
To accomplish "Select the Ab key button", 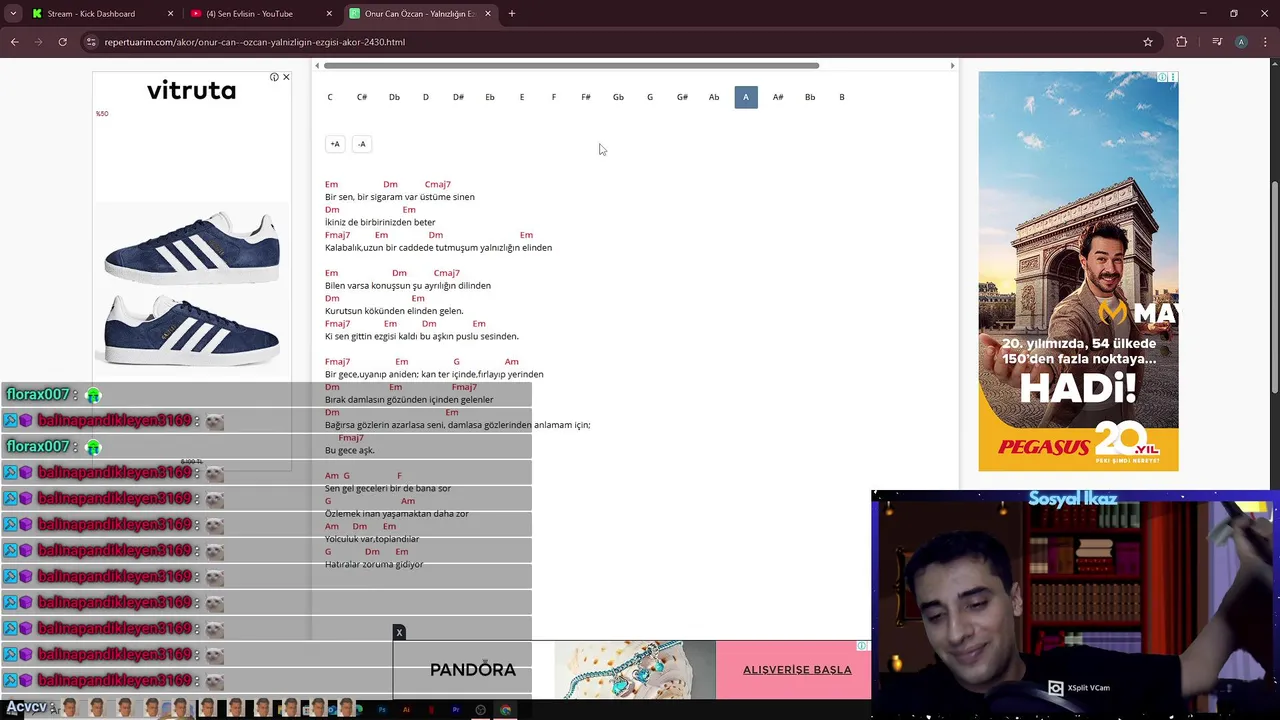I will coord(714,97).
